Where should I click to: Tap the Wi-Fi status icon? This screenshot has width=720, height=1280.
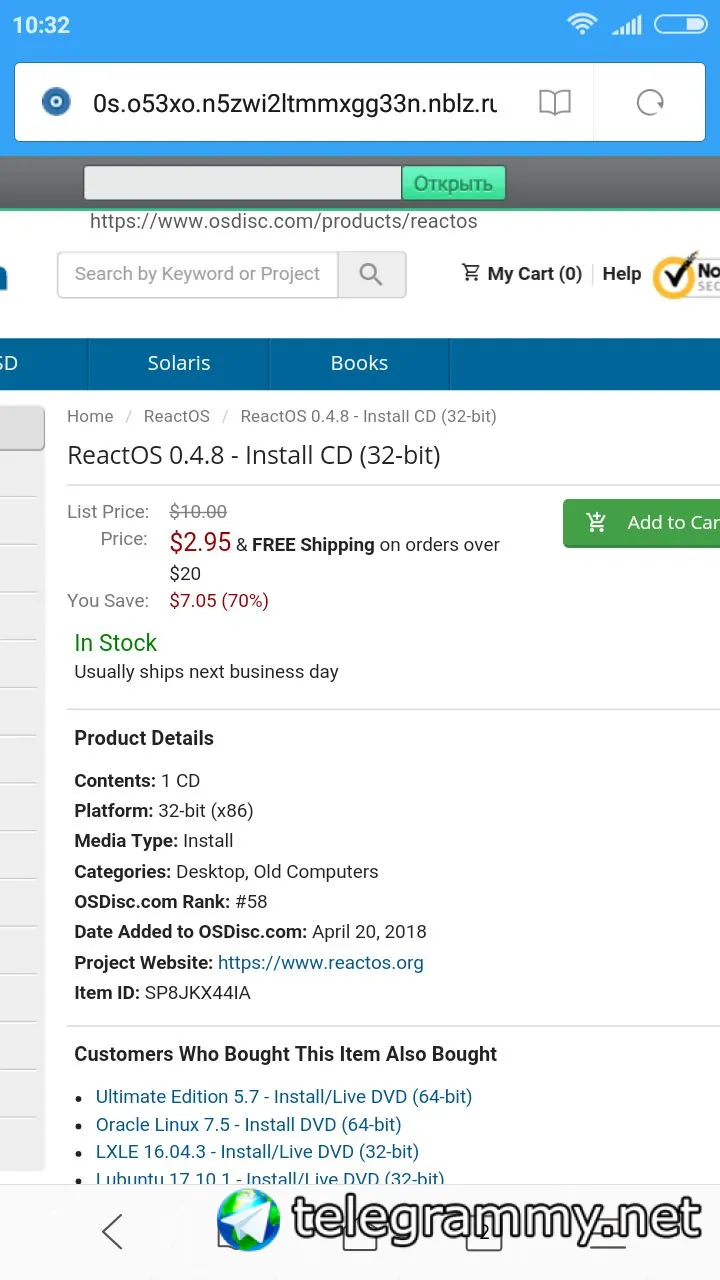coord(581,25)
